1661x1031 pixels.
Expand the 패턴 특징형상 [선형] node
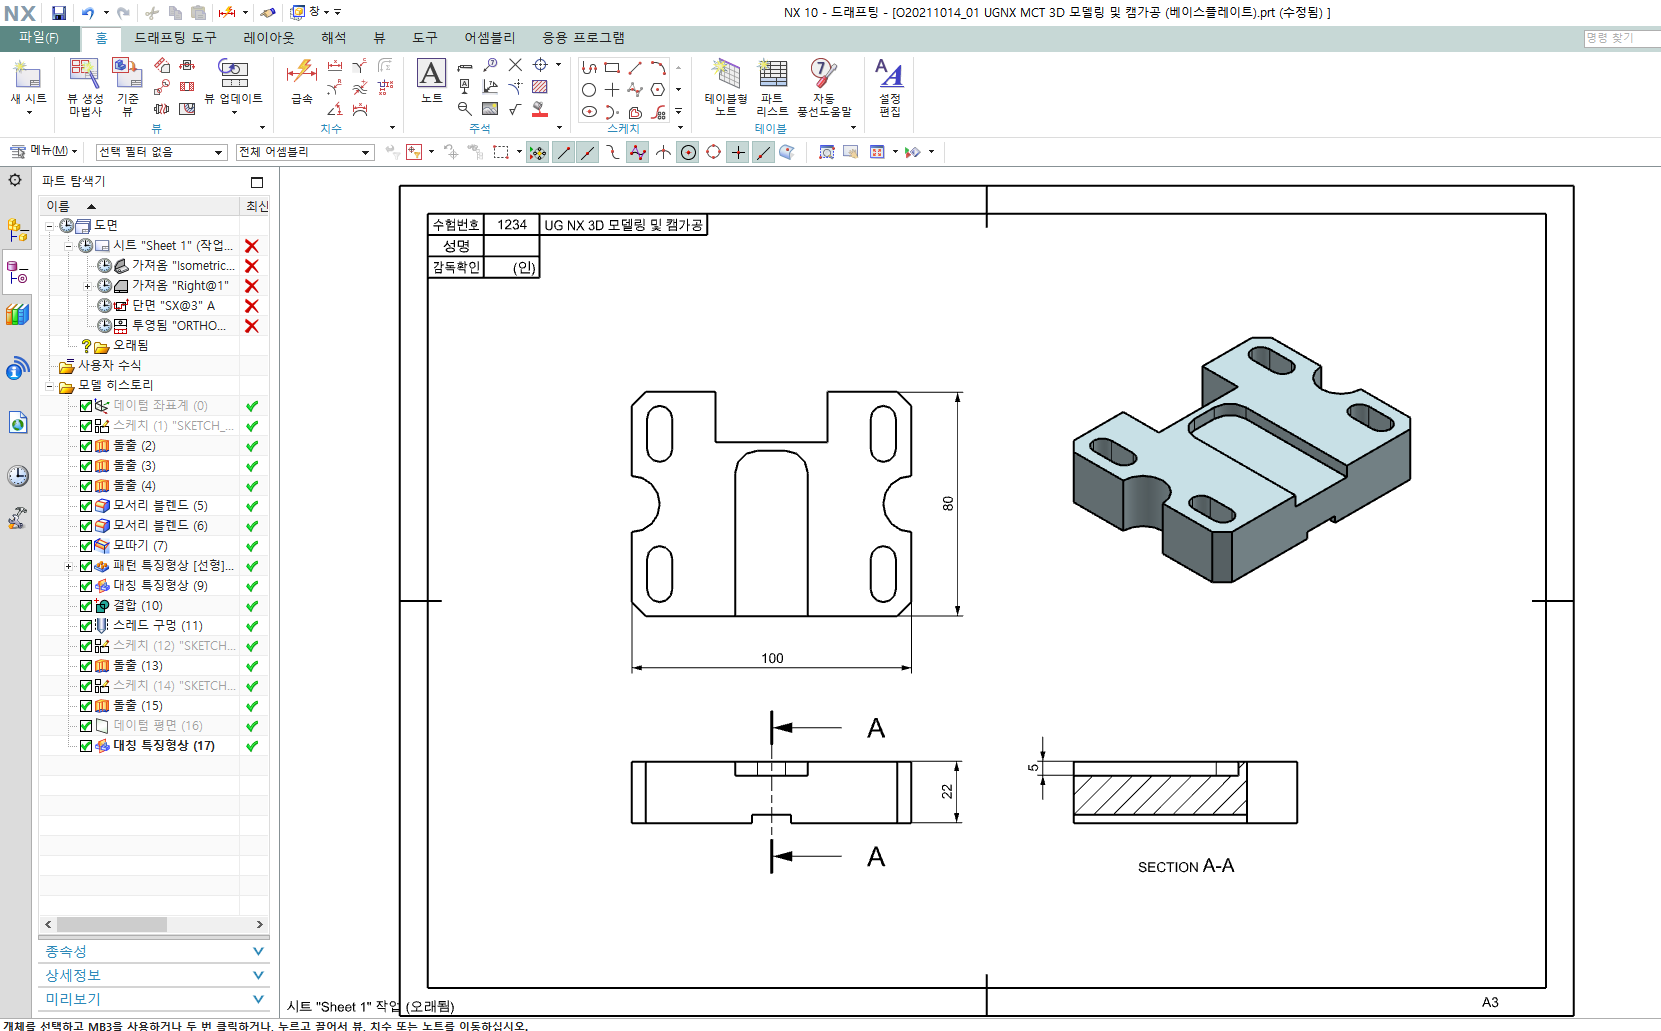pyautogui.click(x=69, y=566)
